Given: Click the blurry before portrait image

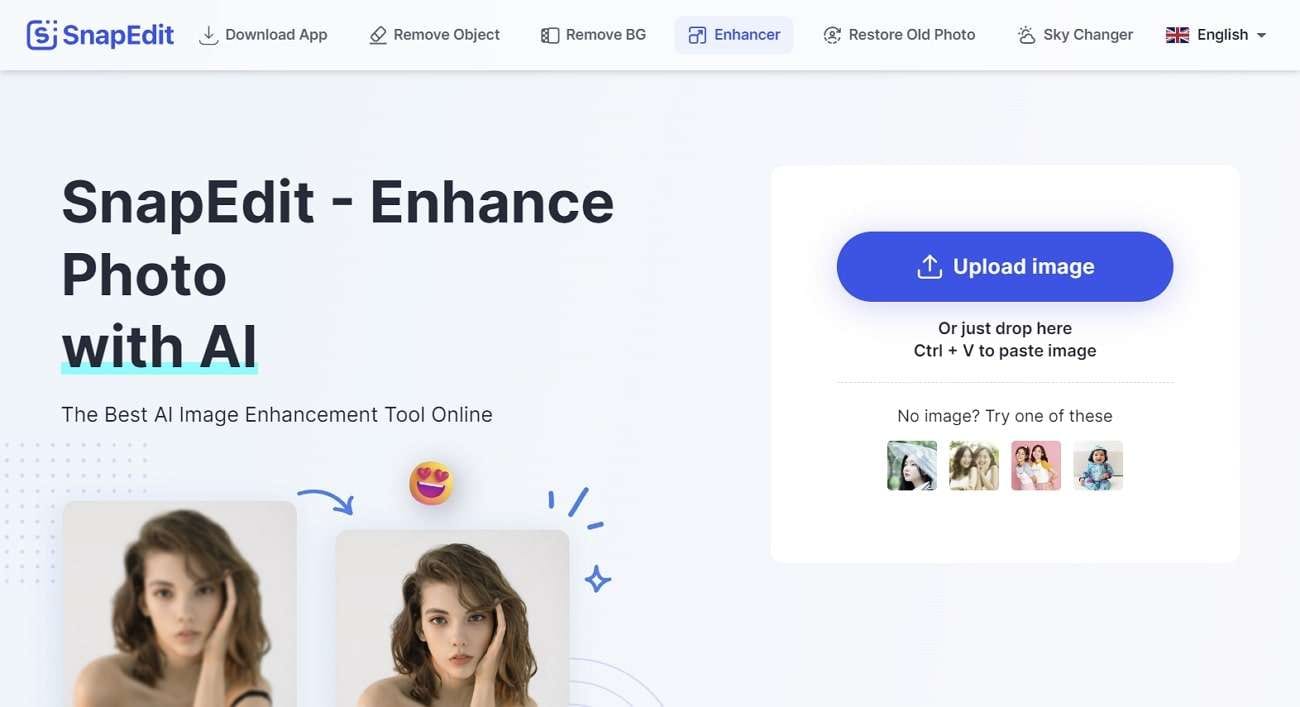Looking at the screenshot, I should (x=179, y=603).
